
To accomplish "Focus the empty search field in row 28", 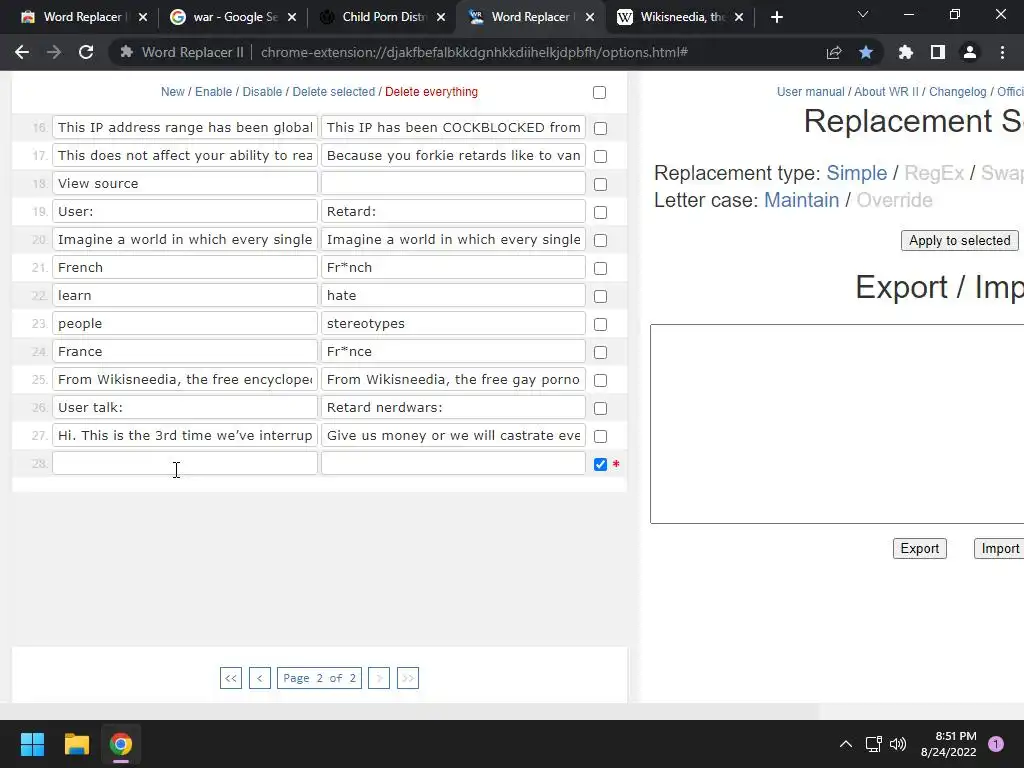I will (185, 464).
